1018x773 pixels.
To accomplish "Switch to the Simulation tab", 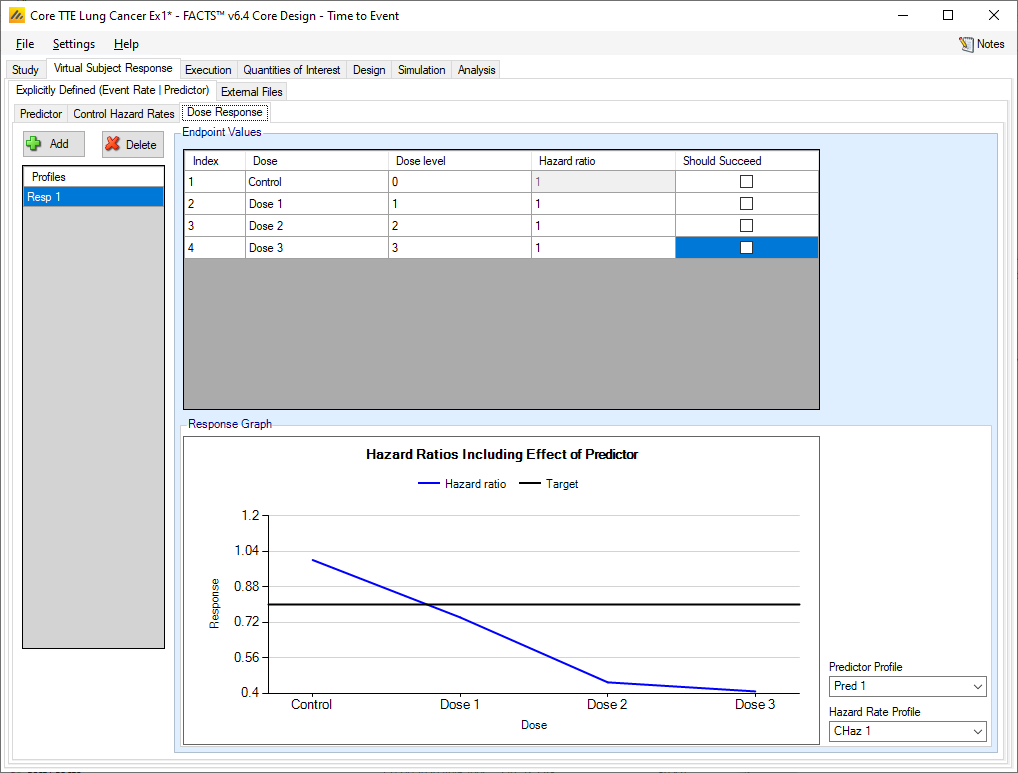I will pos(421,70).
